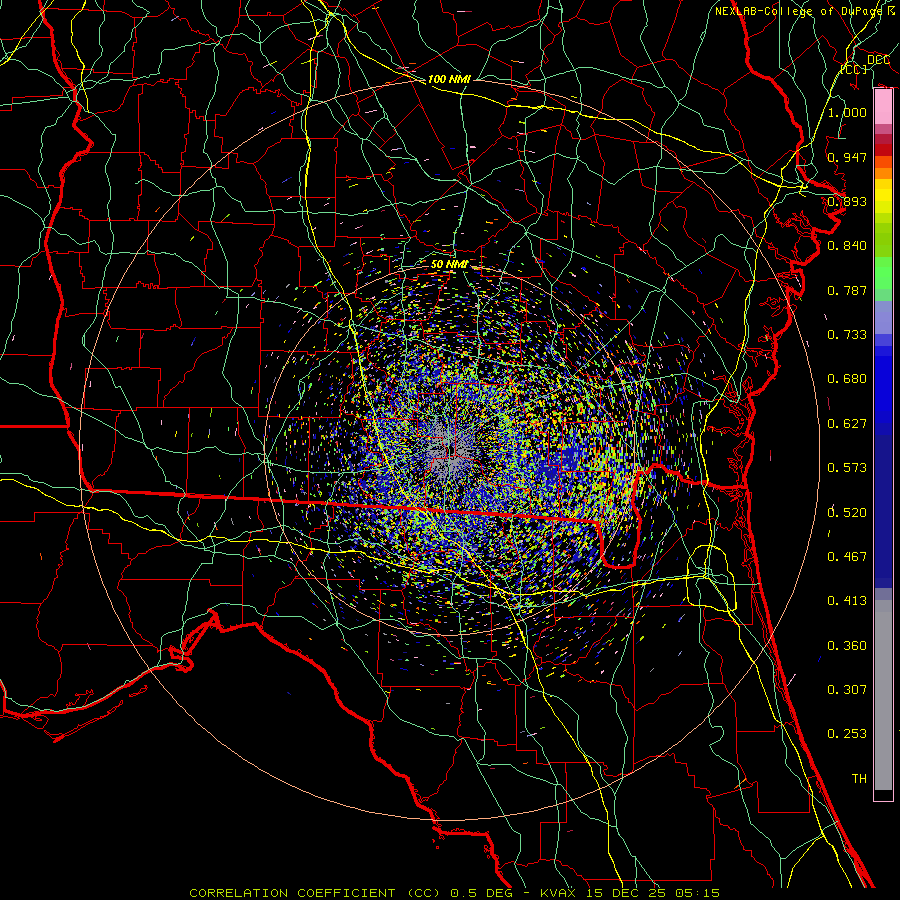Screen dimensions: 900x900
Task: Click the "TH" threshold label on the scale
Action: pos(859,778)
